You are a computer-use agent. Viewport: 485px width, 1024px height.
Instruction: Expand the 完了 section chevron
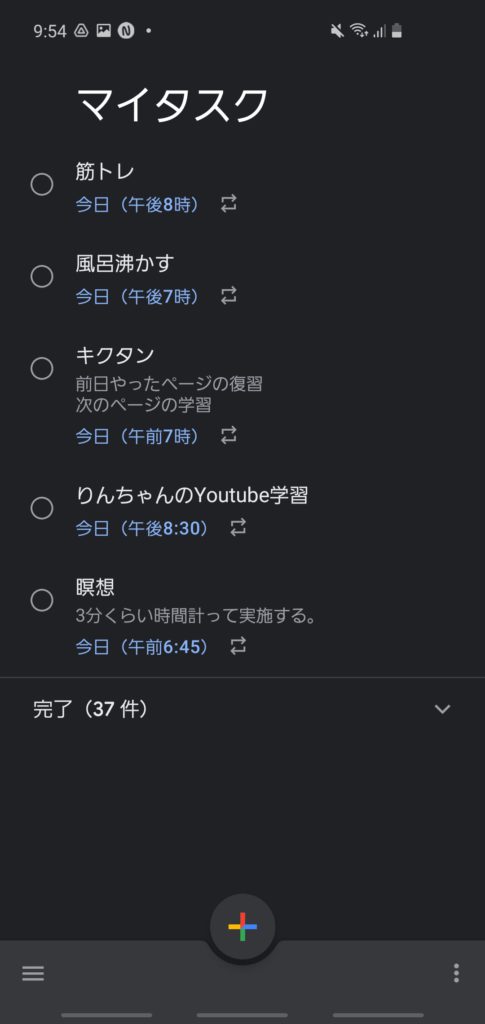tap(443, 709)
